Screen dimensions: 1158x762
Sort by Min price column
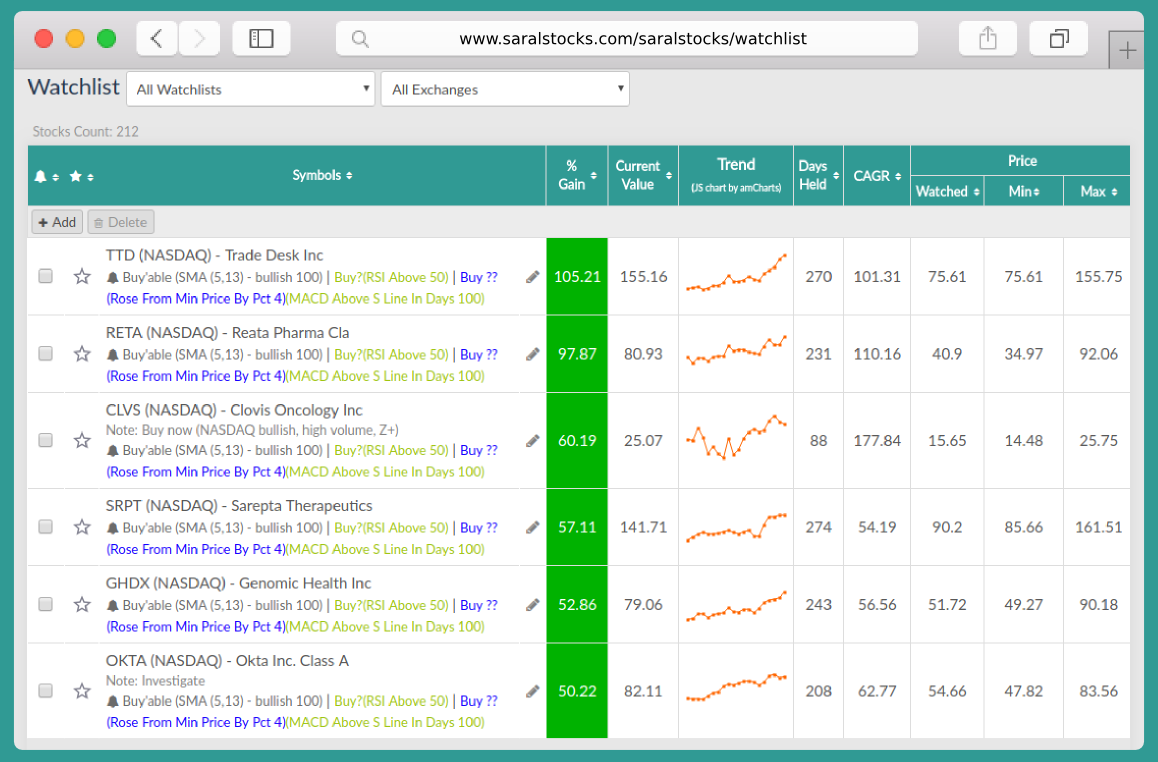[1024, 191]
